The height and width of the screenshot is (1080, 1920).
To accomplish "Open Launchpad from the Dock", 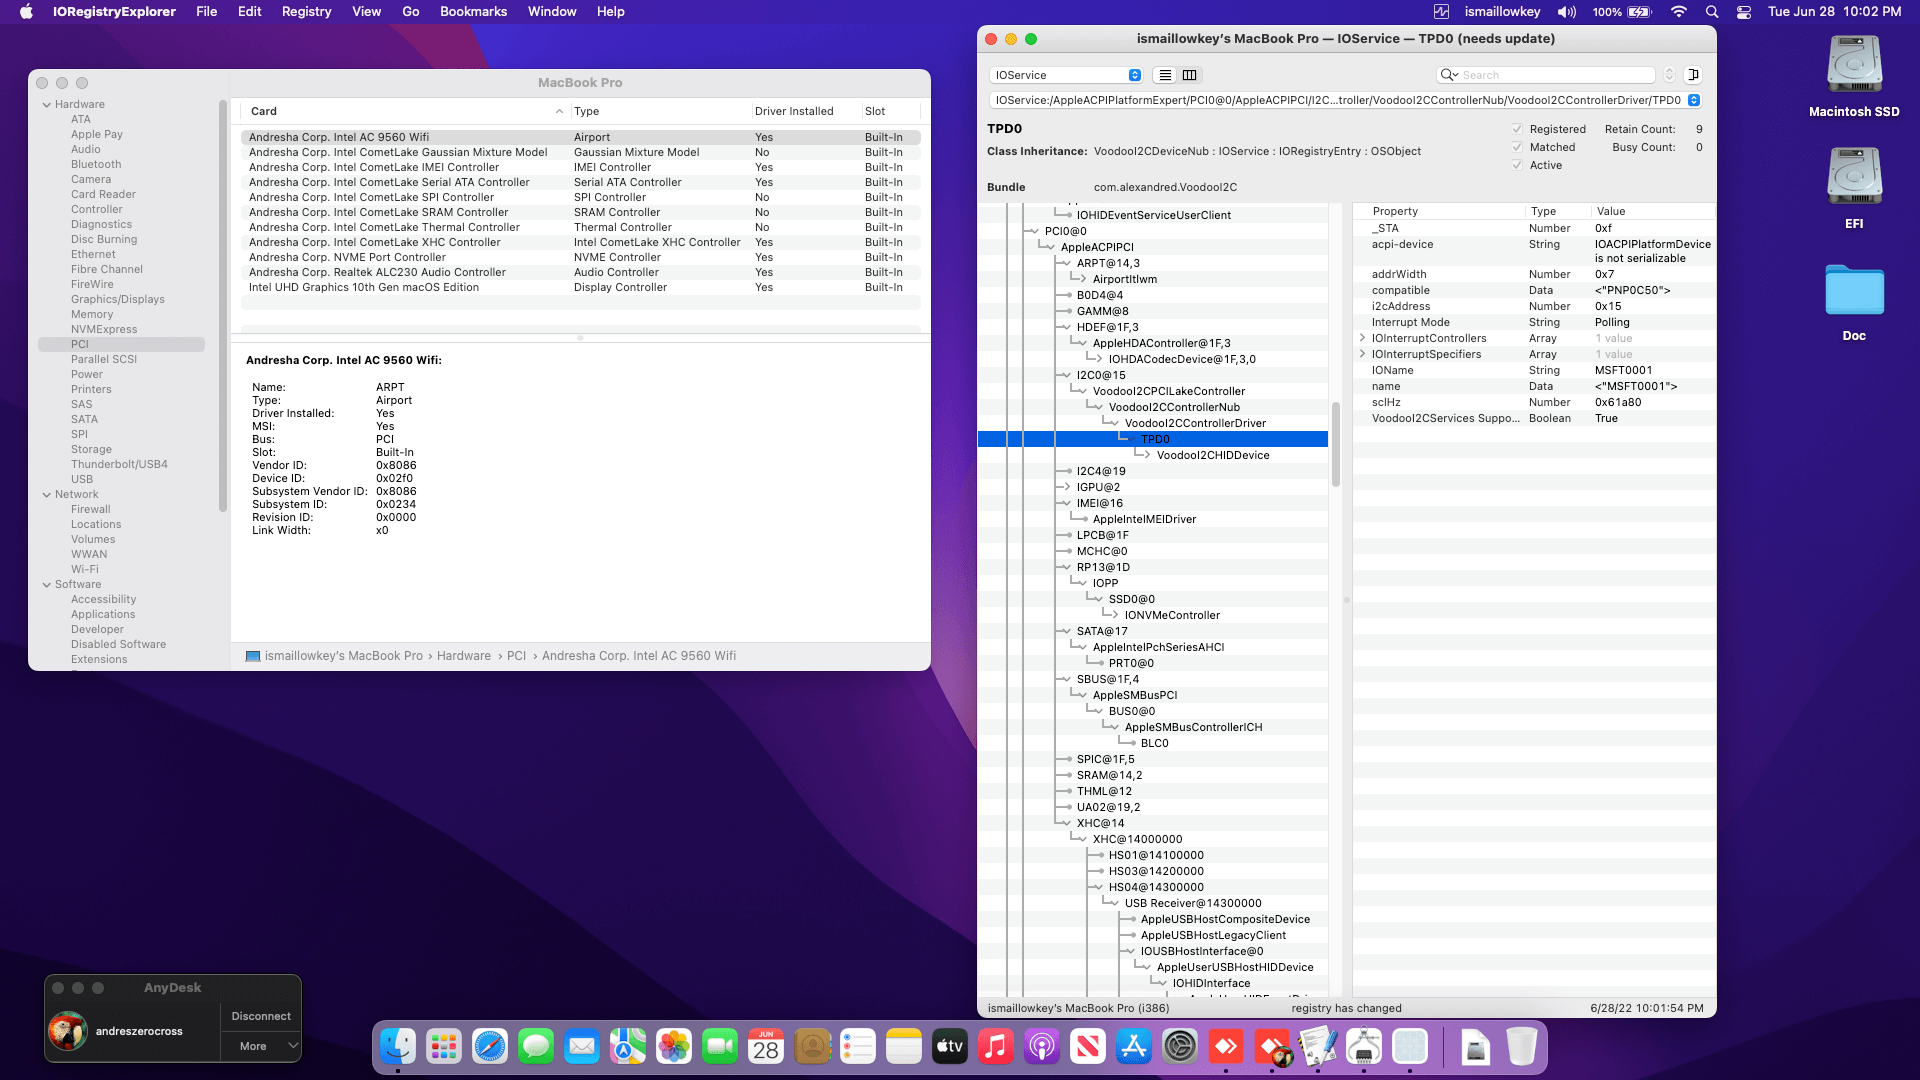I will click(x=444, y=1047).
